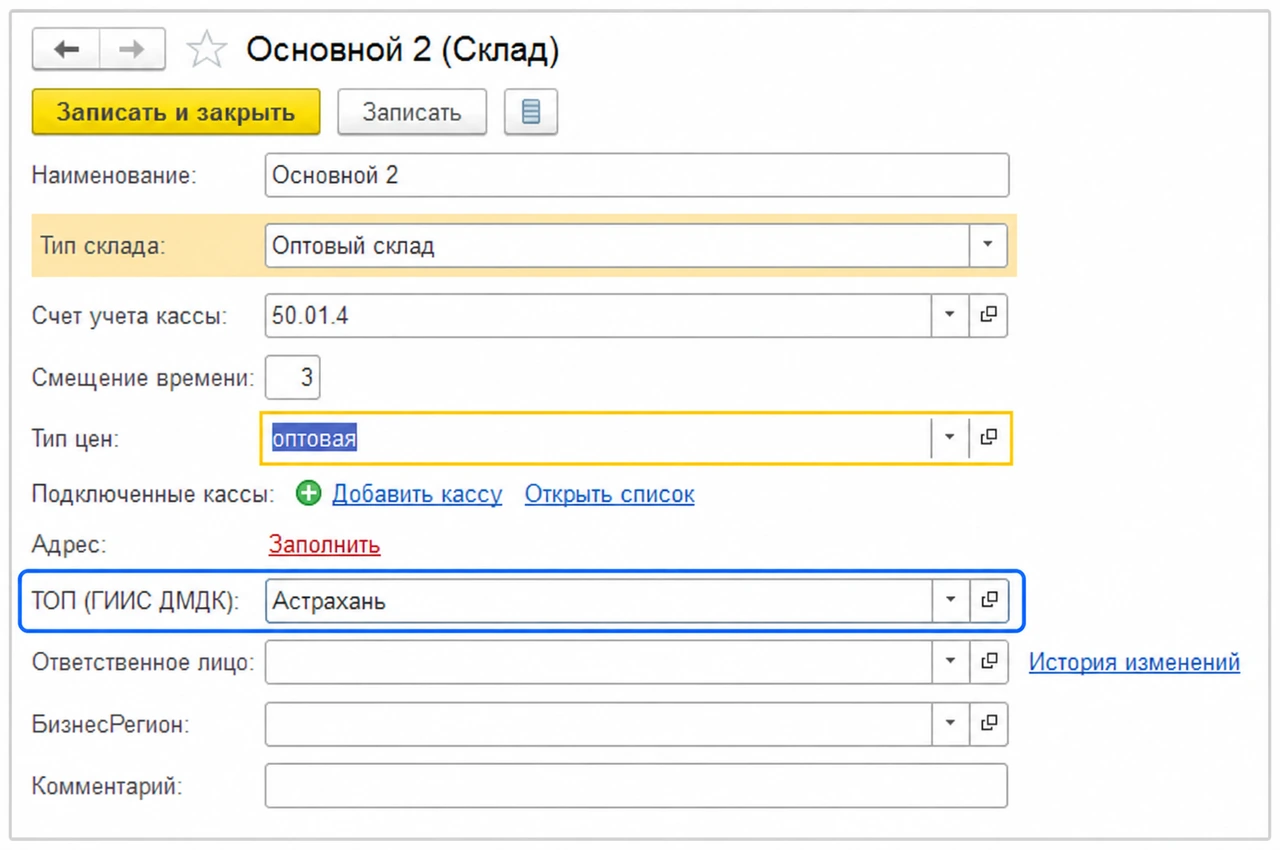
Task: Click the Записать button
Action: pos(412,112)
